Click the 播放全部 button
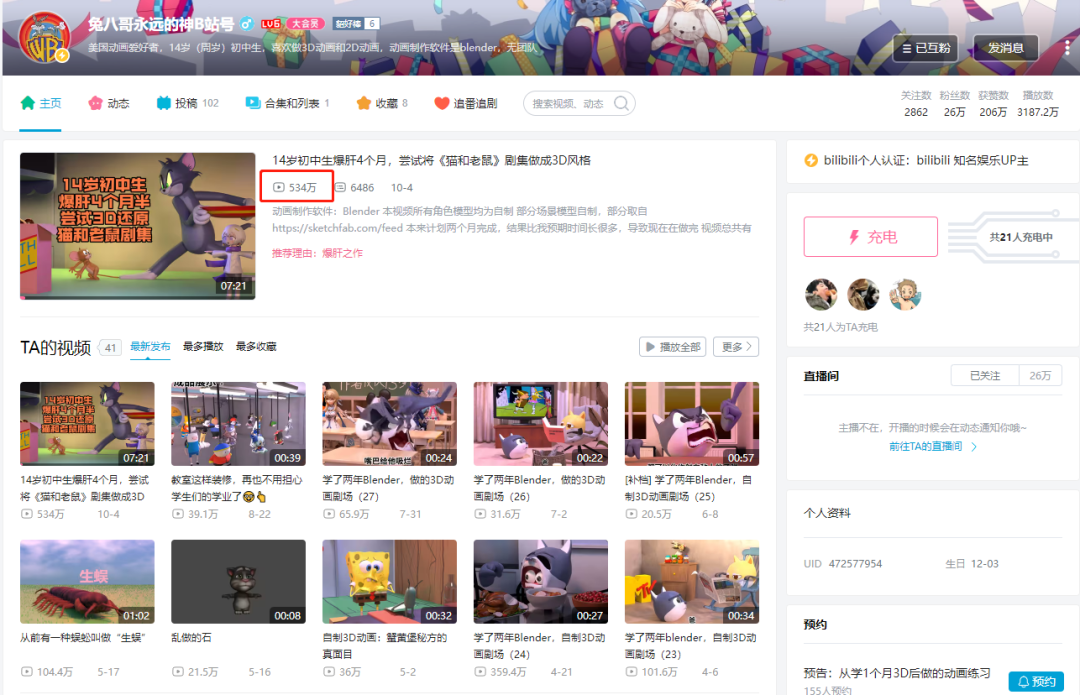Image resolution: width=1080 pixels, height=695 pixels. pos(673,347)
